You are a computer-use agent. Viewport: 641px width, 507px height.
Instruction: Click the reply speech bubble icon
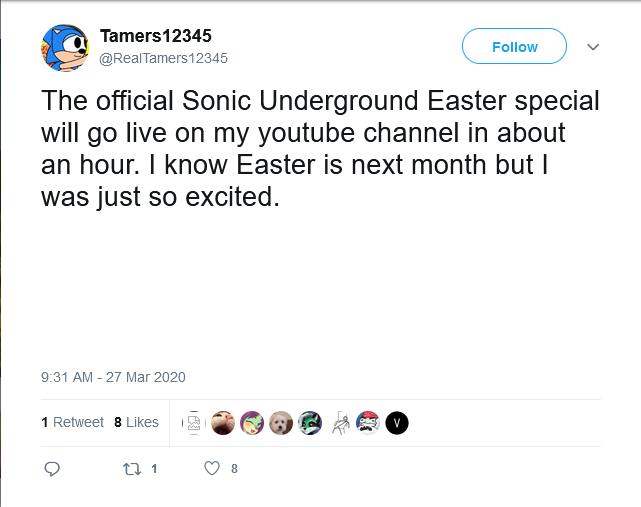click(53, 468)
